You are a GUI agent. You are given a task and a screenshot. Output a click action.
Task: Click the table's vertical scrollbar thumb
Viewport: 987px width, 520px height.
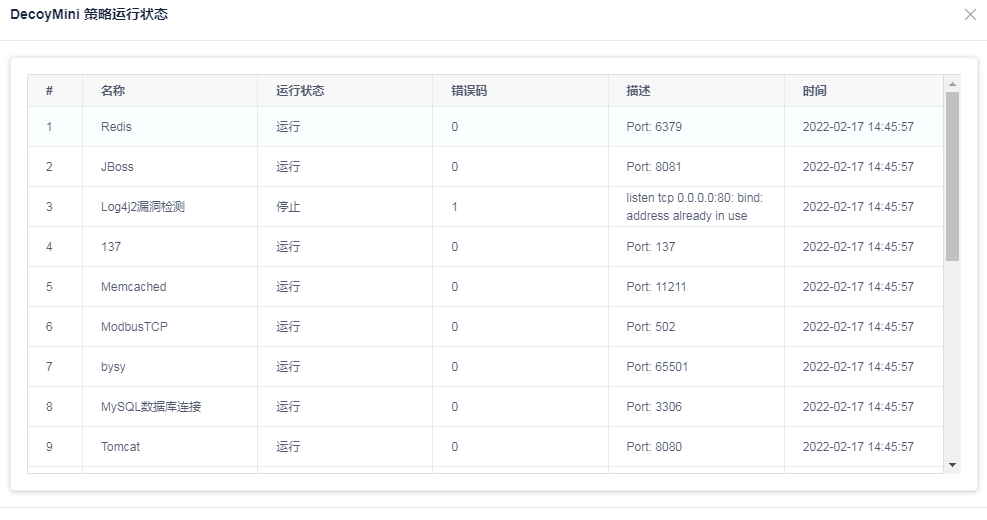click(952, 175)
